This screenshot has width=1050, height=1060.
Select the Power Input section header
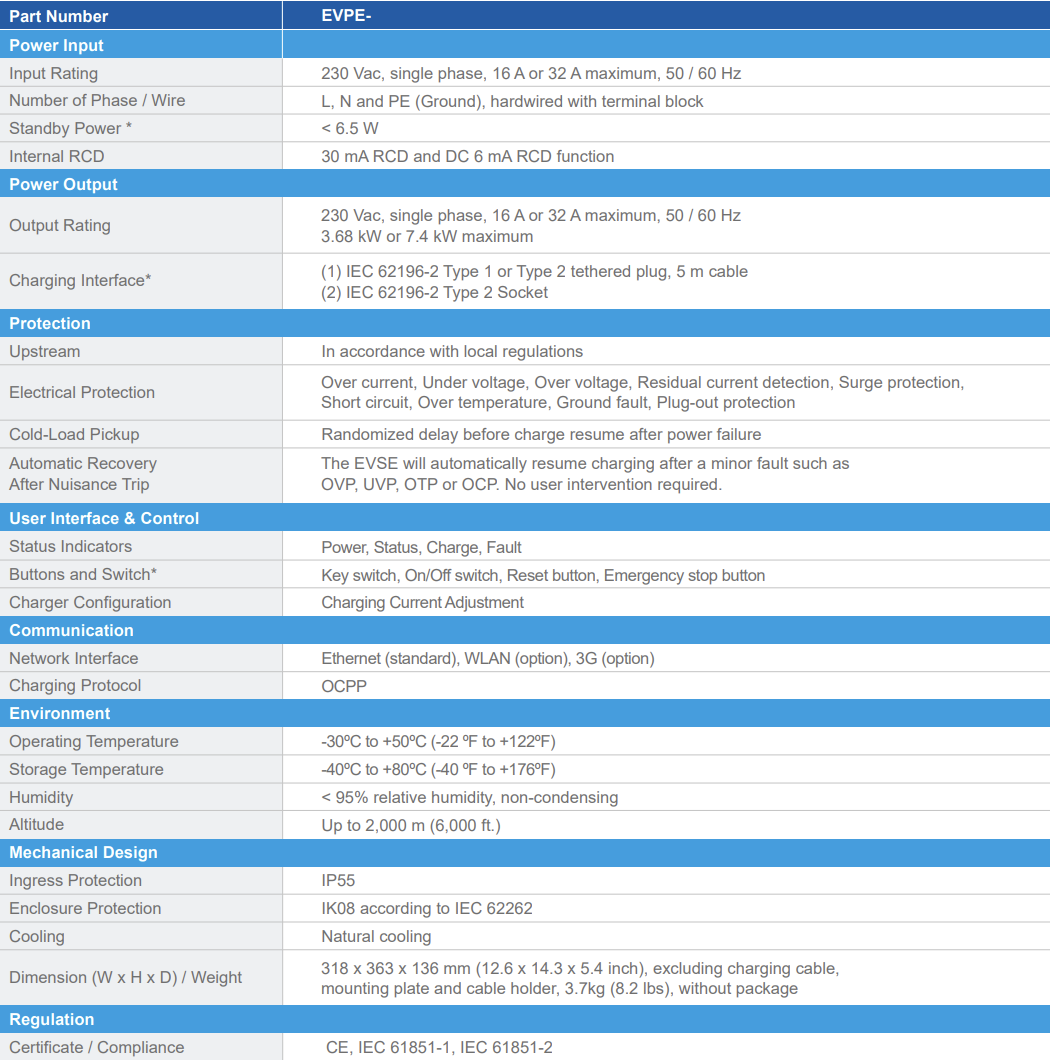57,45
